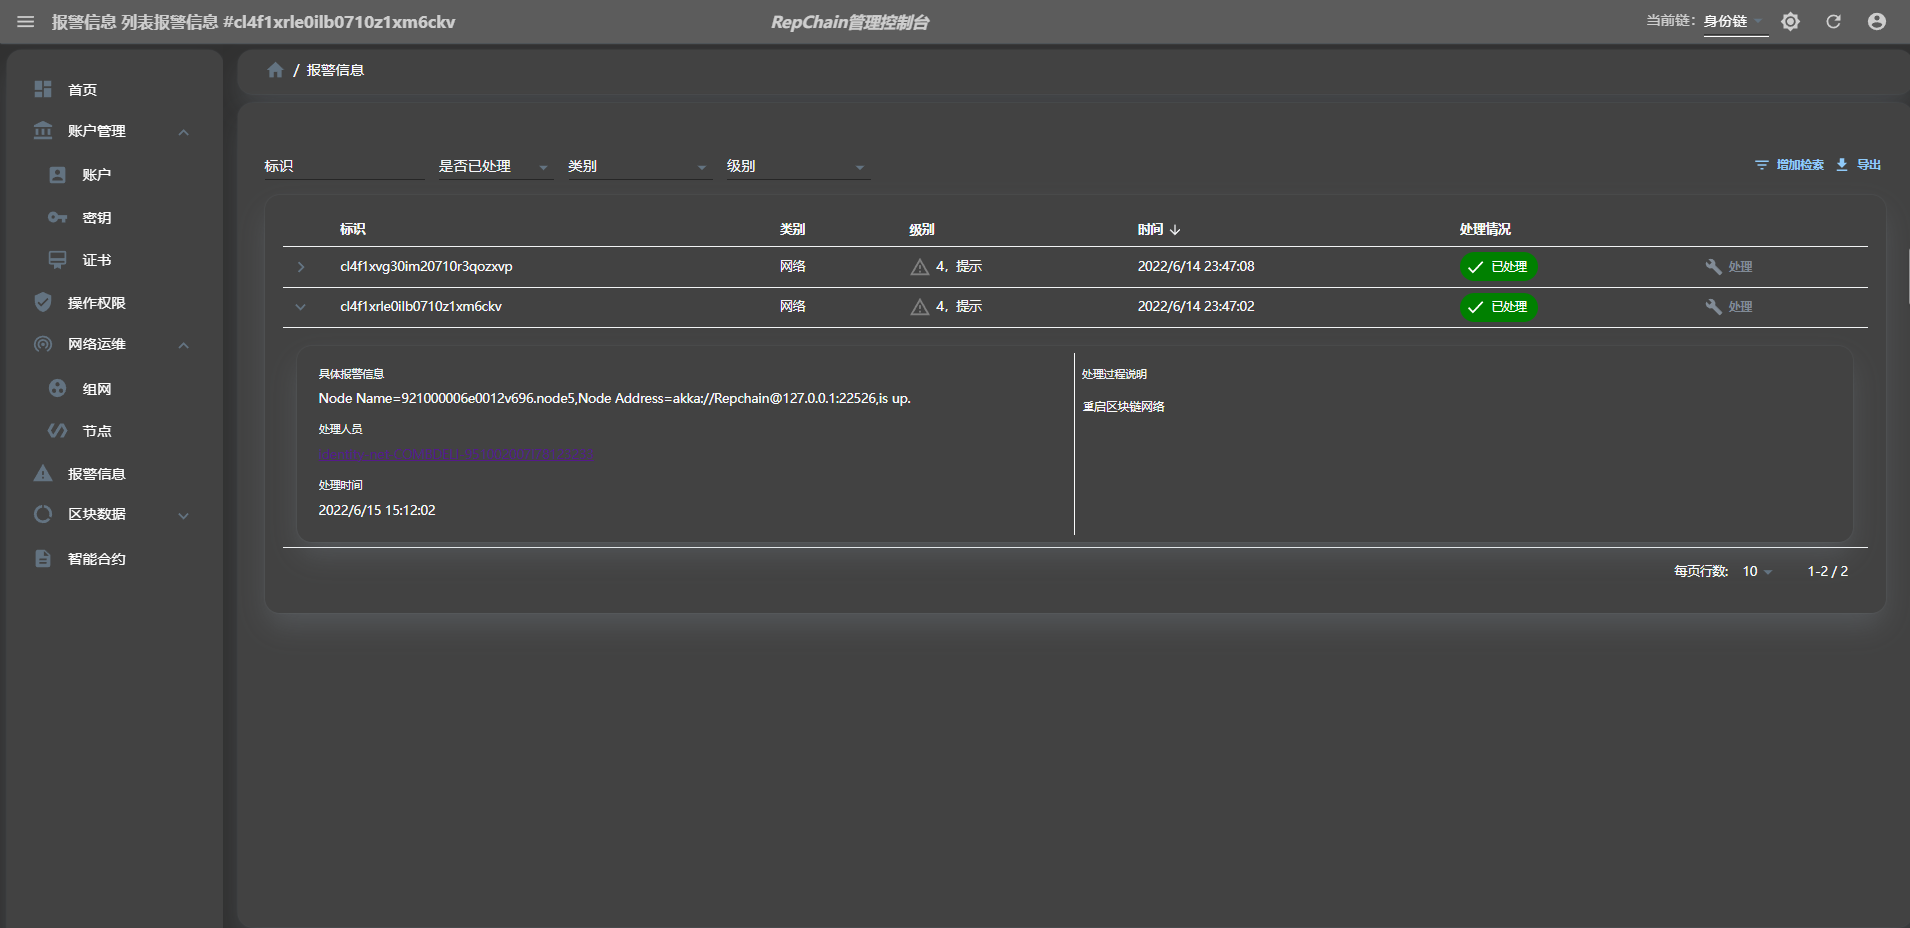Click the 增加检索 button
1910x928 pixels.
pyautogui.click(x=1789, y=165)
